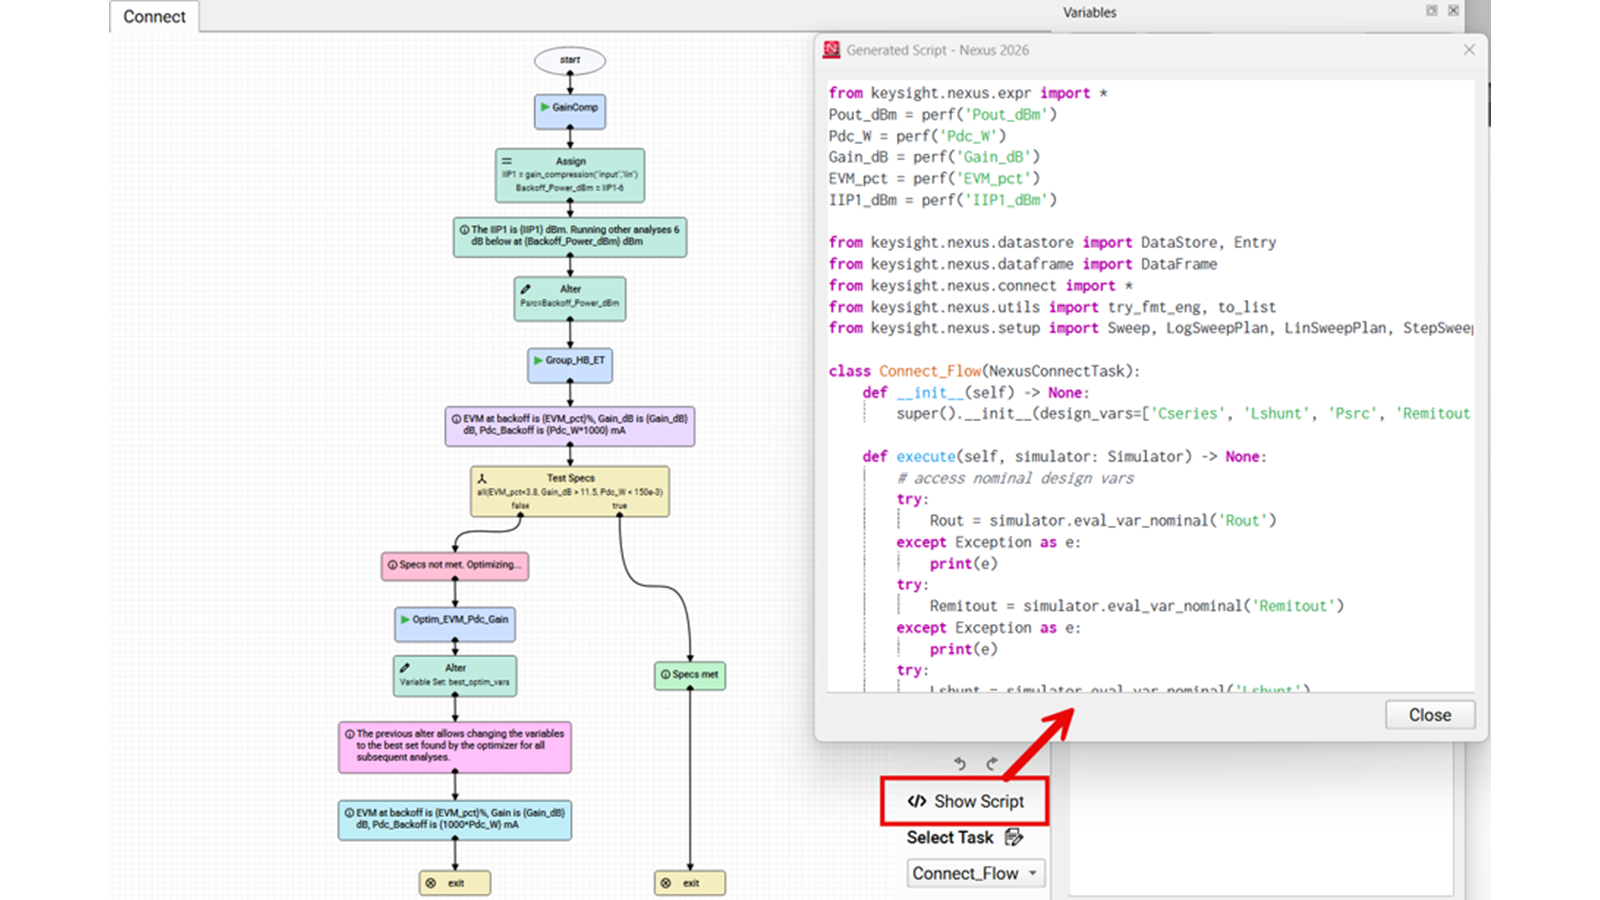
Task: Click the "Pout_dBm = perf('Pout_dBm')" line
Action: click(x=942, y=114)
